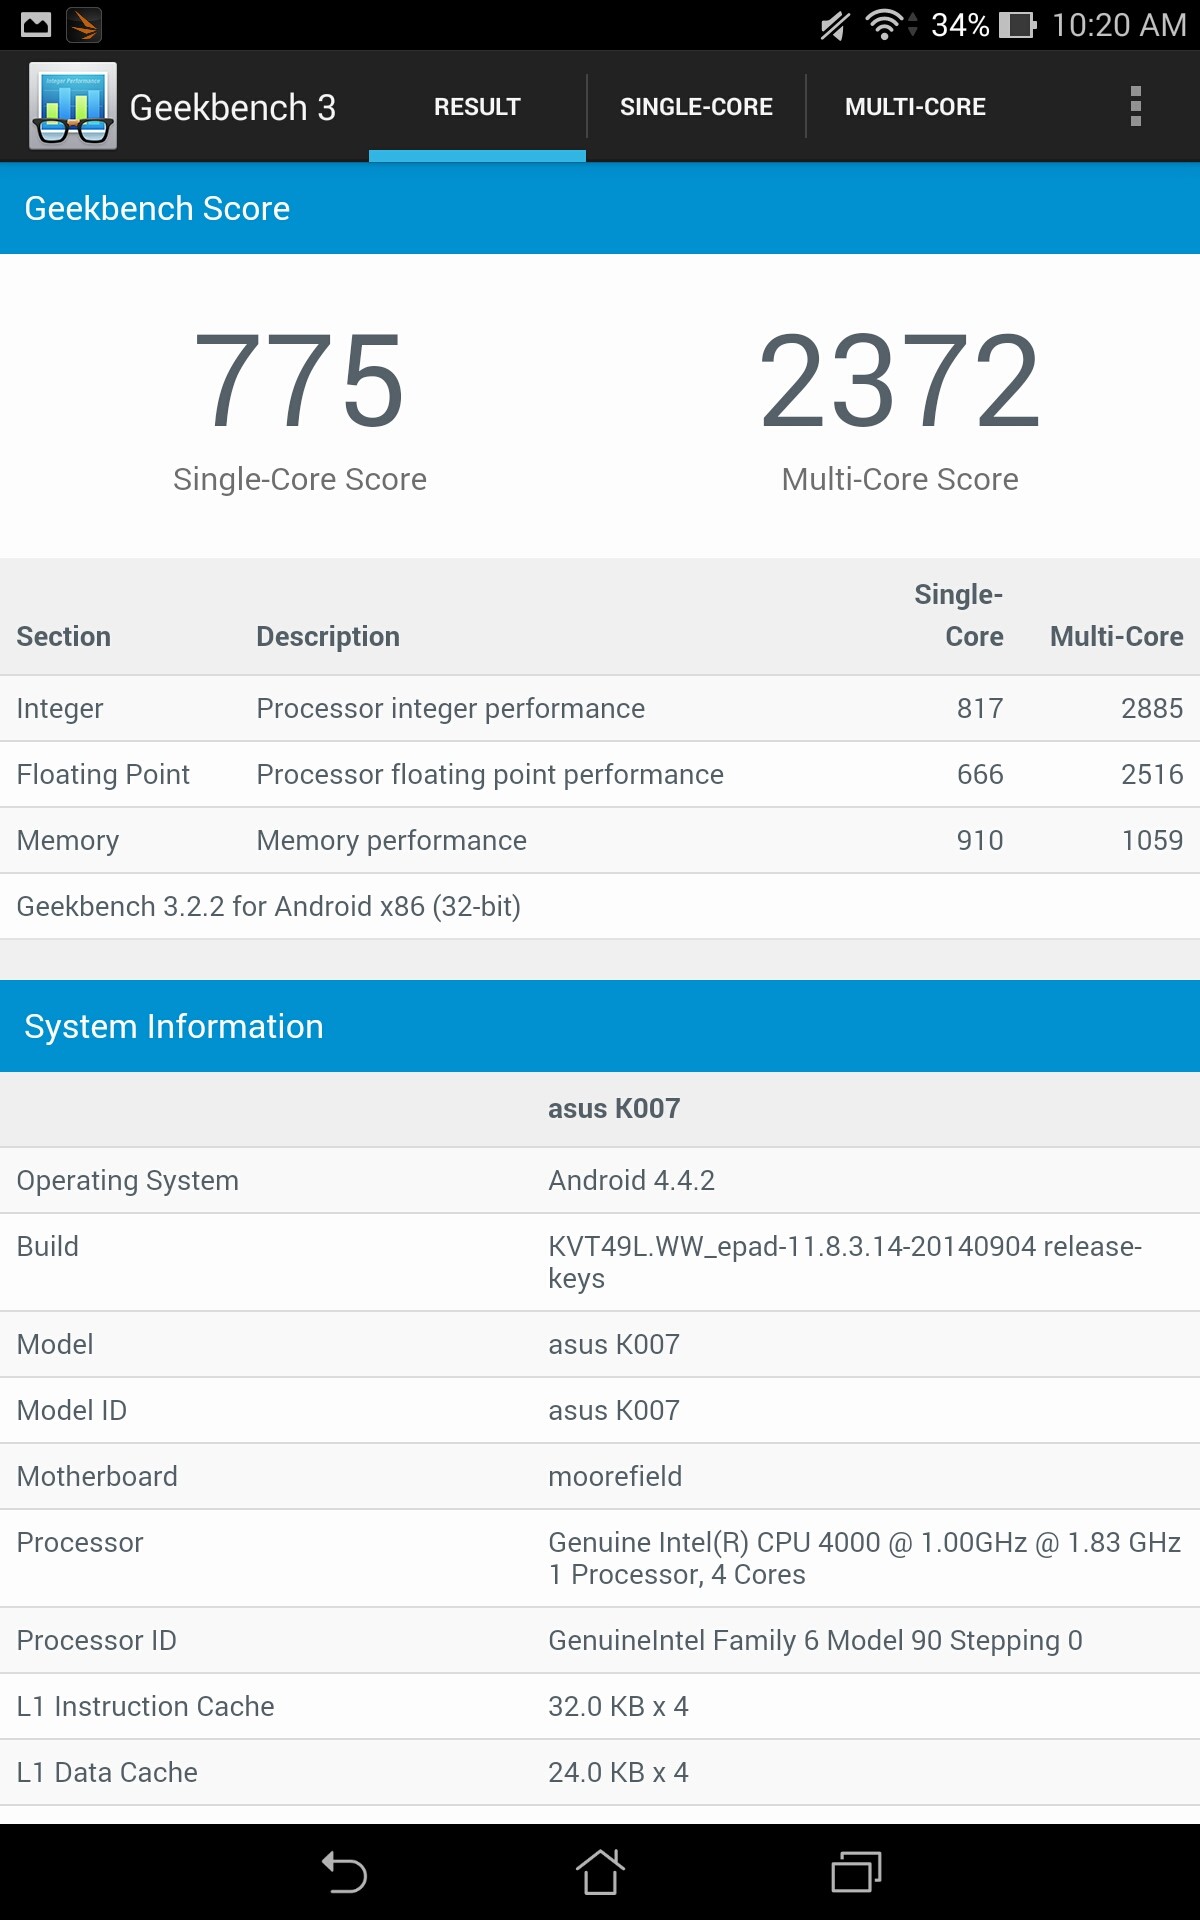The image size is (1200, 1920).
Task: Tap the Android back navigation icon
Action: point(344,1872)
